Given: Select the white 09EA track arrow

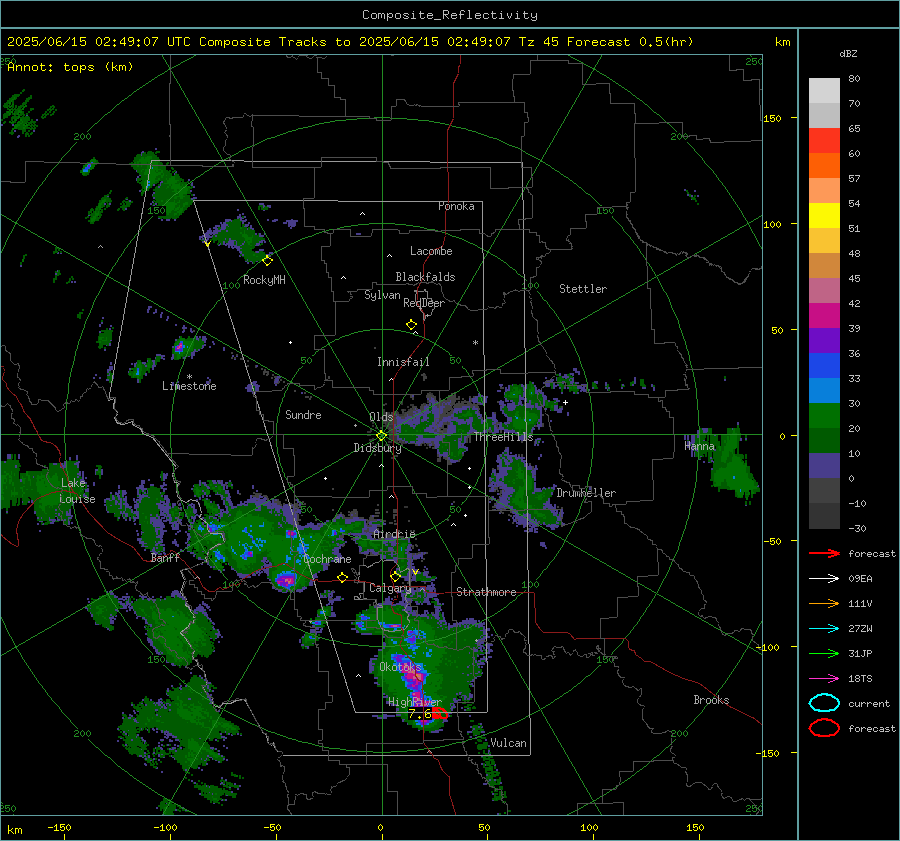Looking at the screenshot, I should point(824,579).
